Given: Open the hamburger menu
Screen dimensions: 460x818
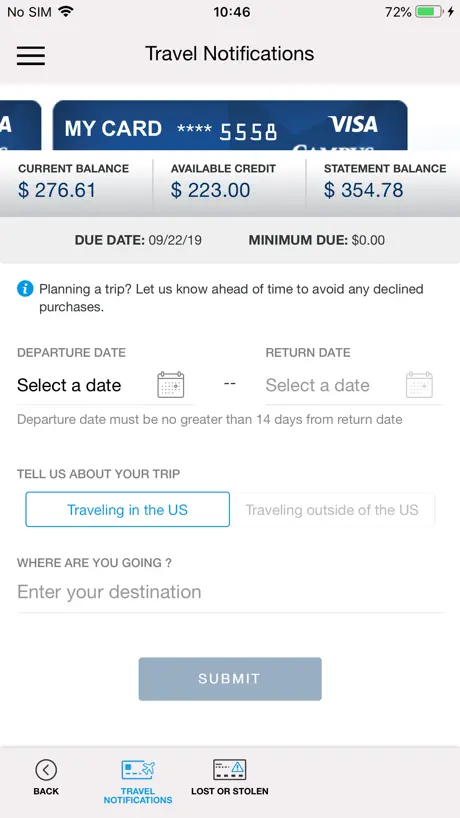Looking at the screenshot, I should 31,55.
